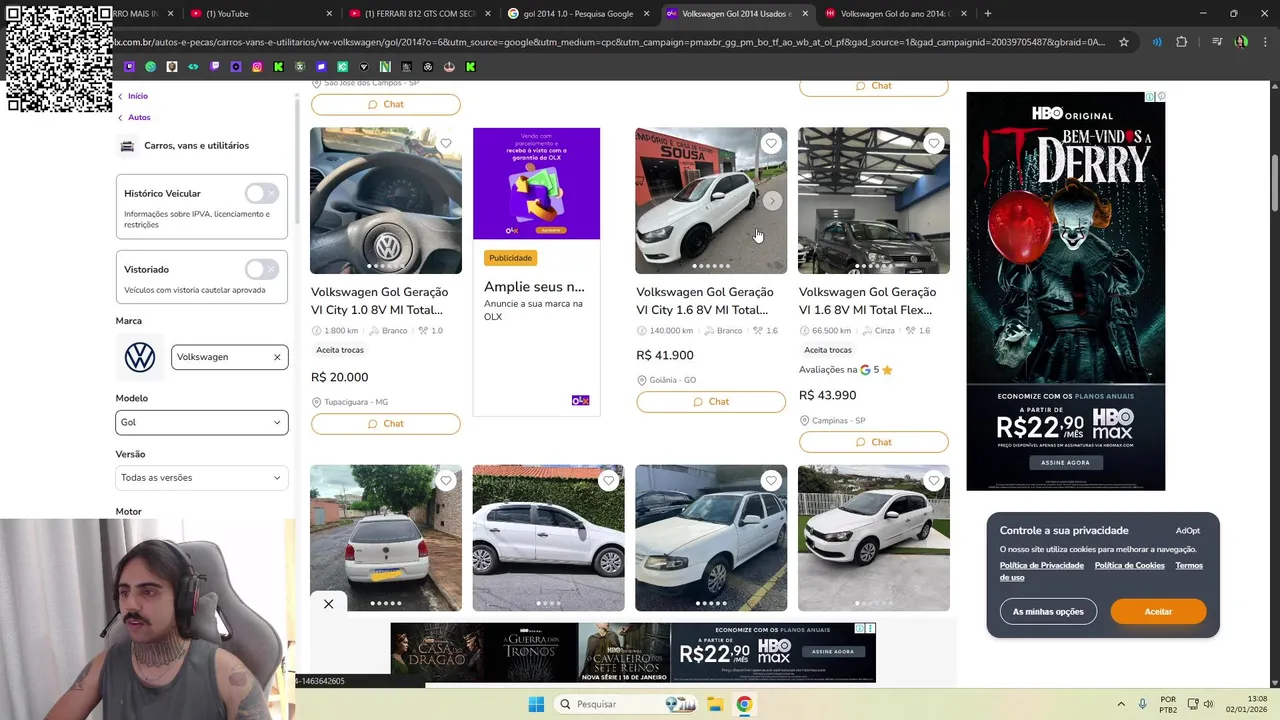Switch to Volkswagen Gol do ano 2014 tab
Image resolution: width=1280 pixels, height=720 pixels.
tap(895, 13)
